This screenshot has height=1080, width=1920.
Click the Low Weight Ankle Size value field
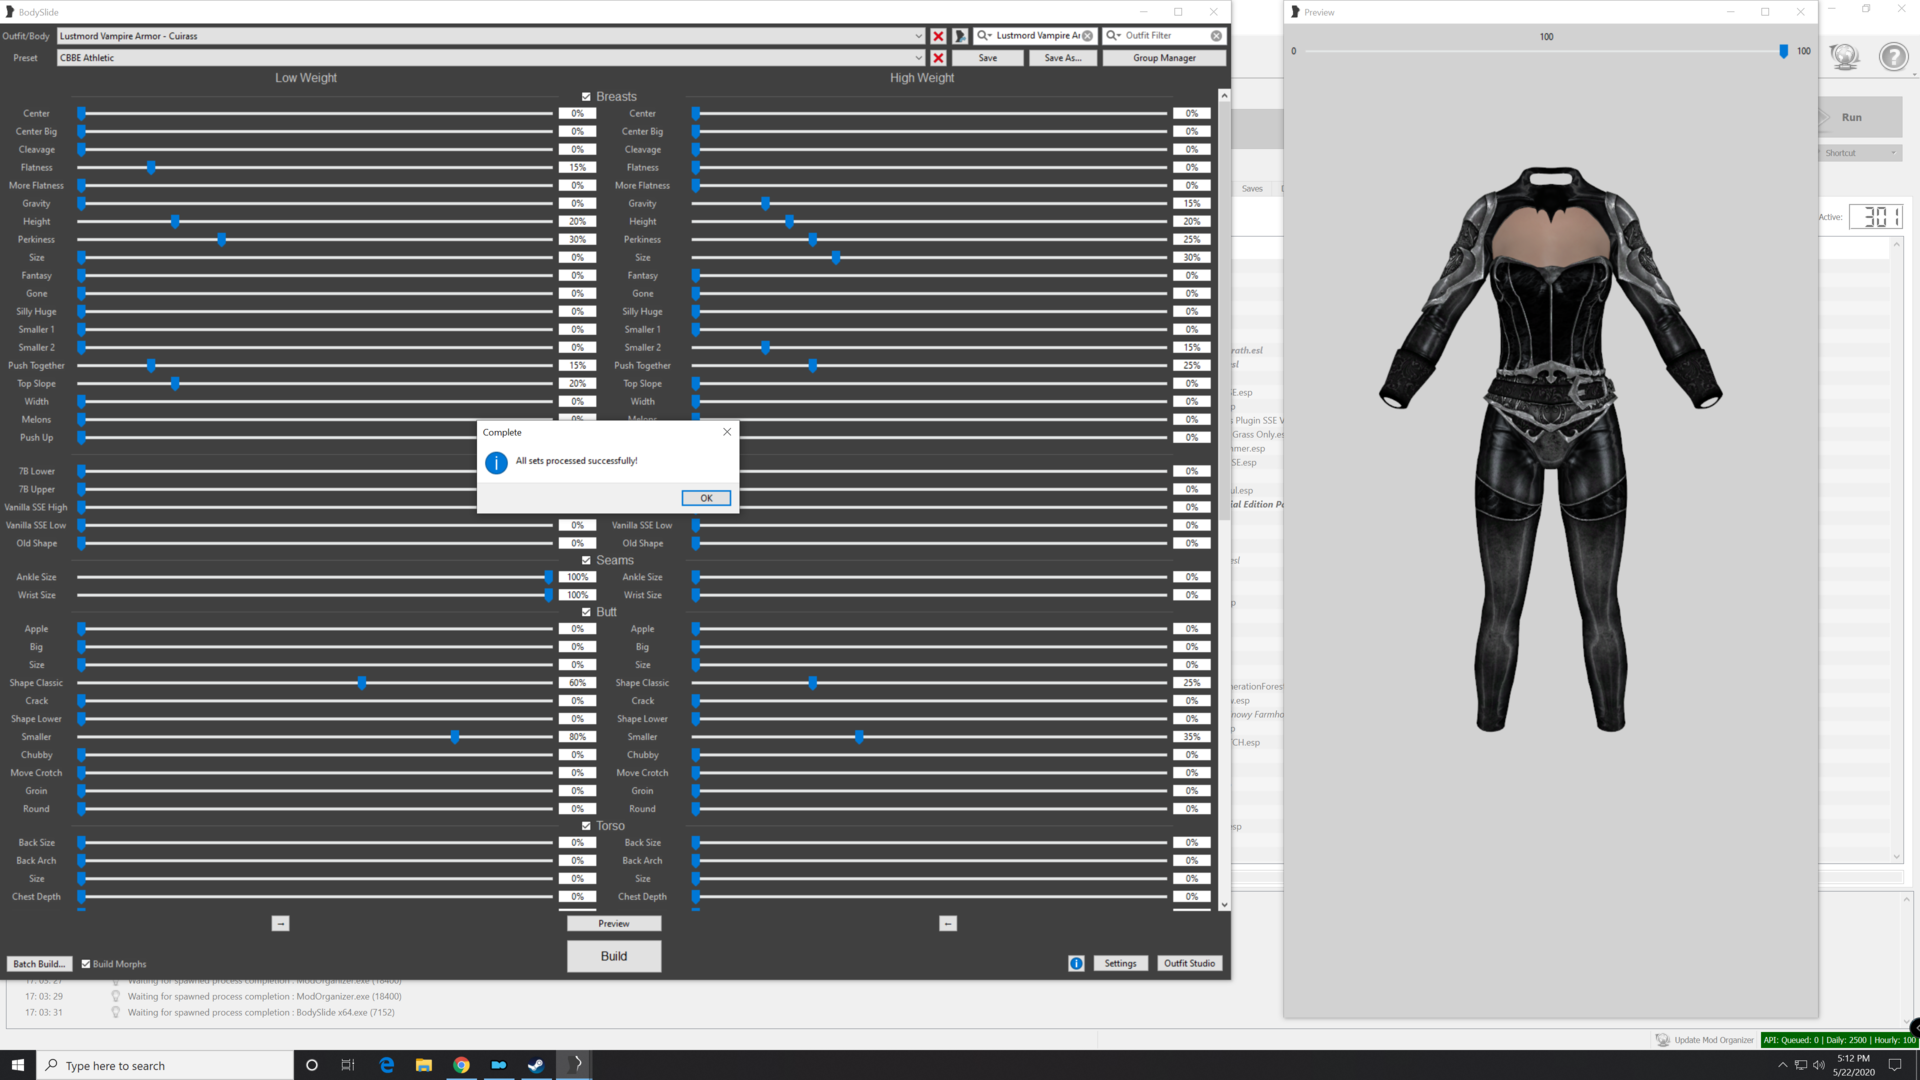(577, 578)
